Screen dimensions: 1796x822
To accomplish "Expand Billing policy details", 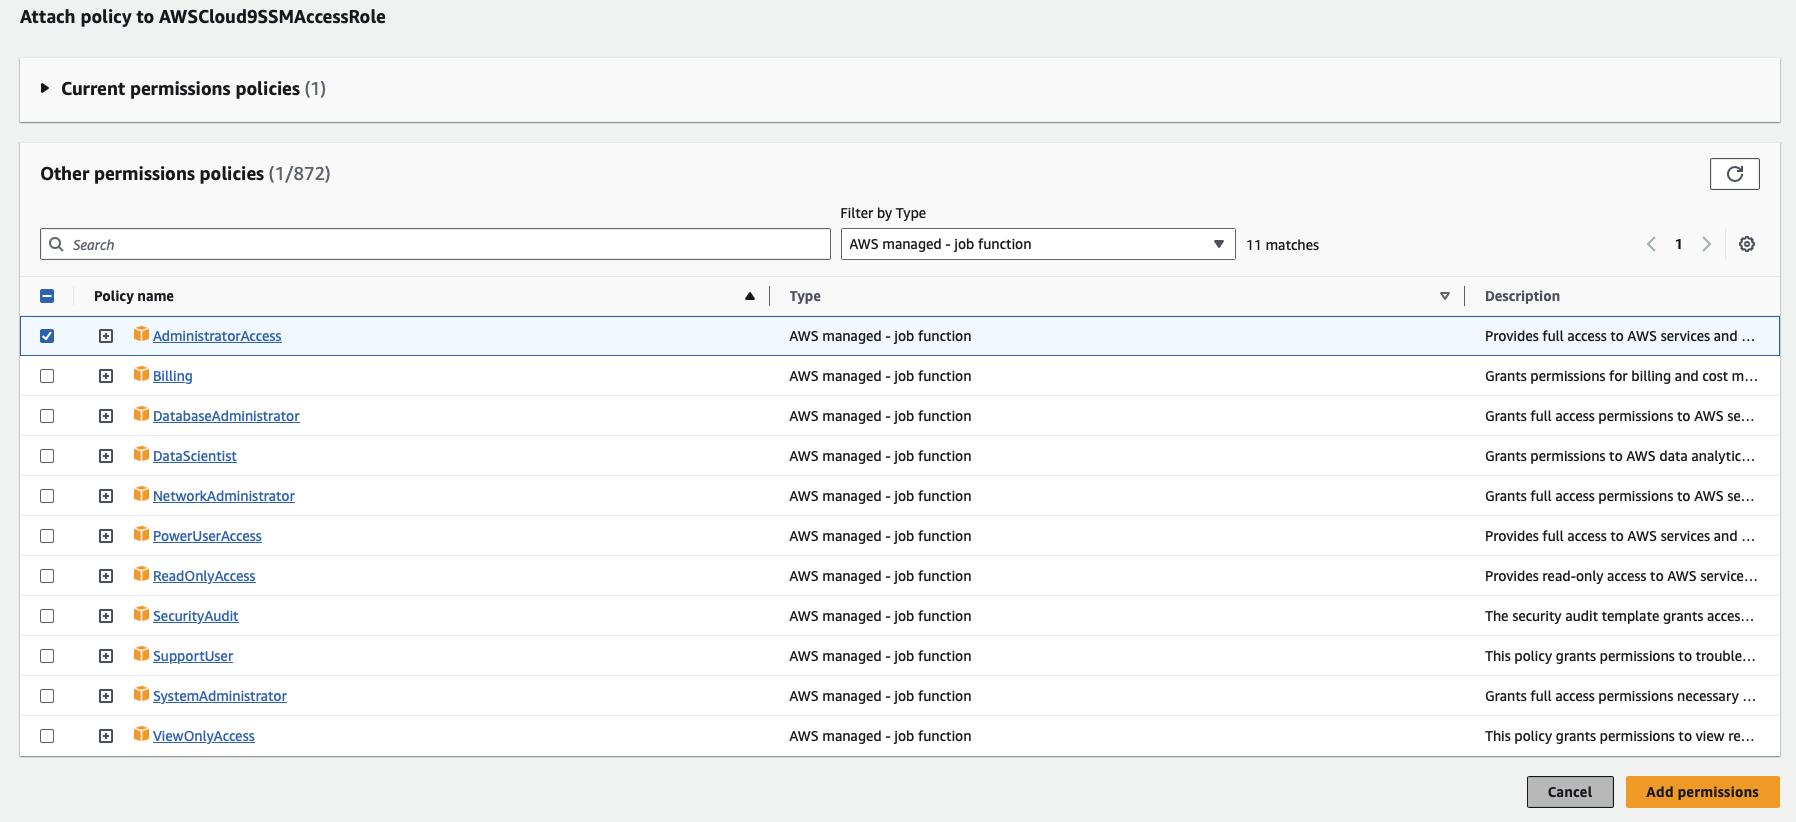I will point(106,376).
